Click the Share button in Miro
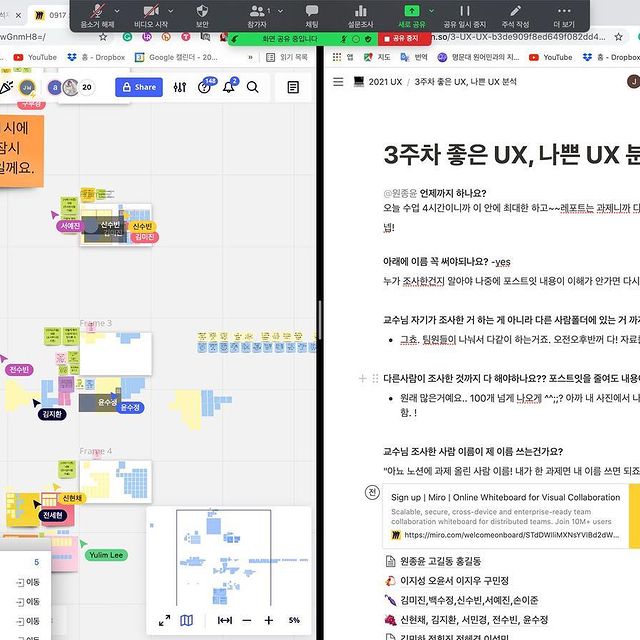The width and height of the screenshot is (640, 640). (138, 87)
